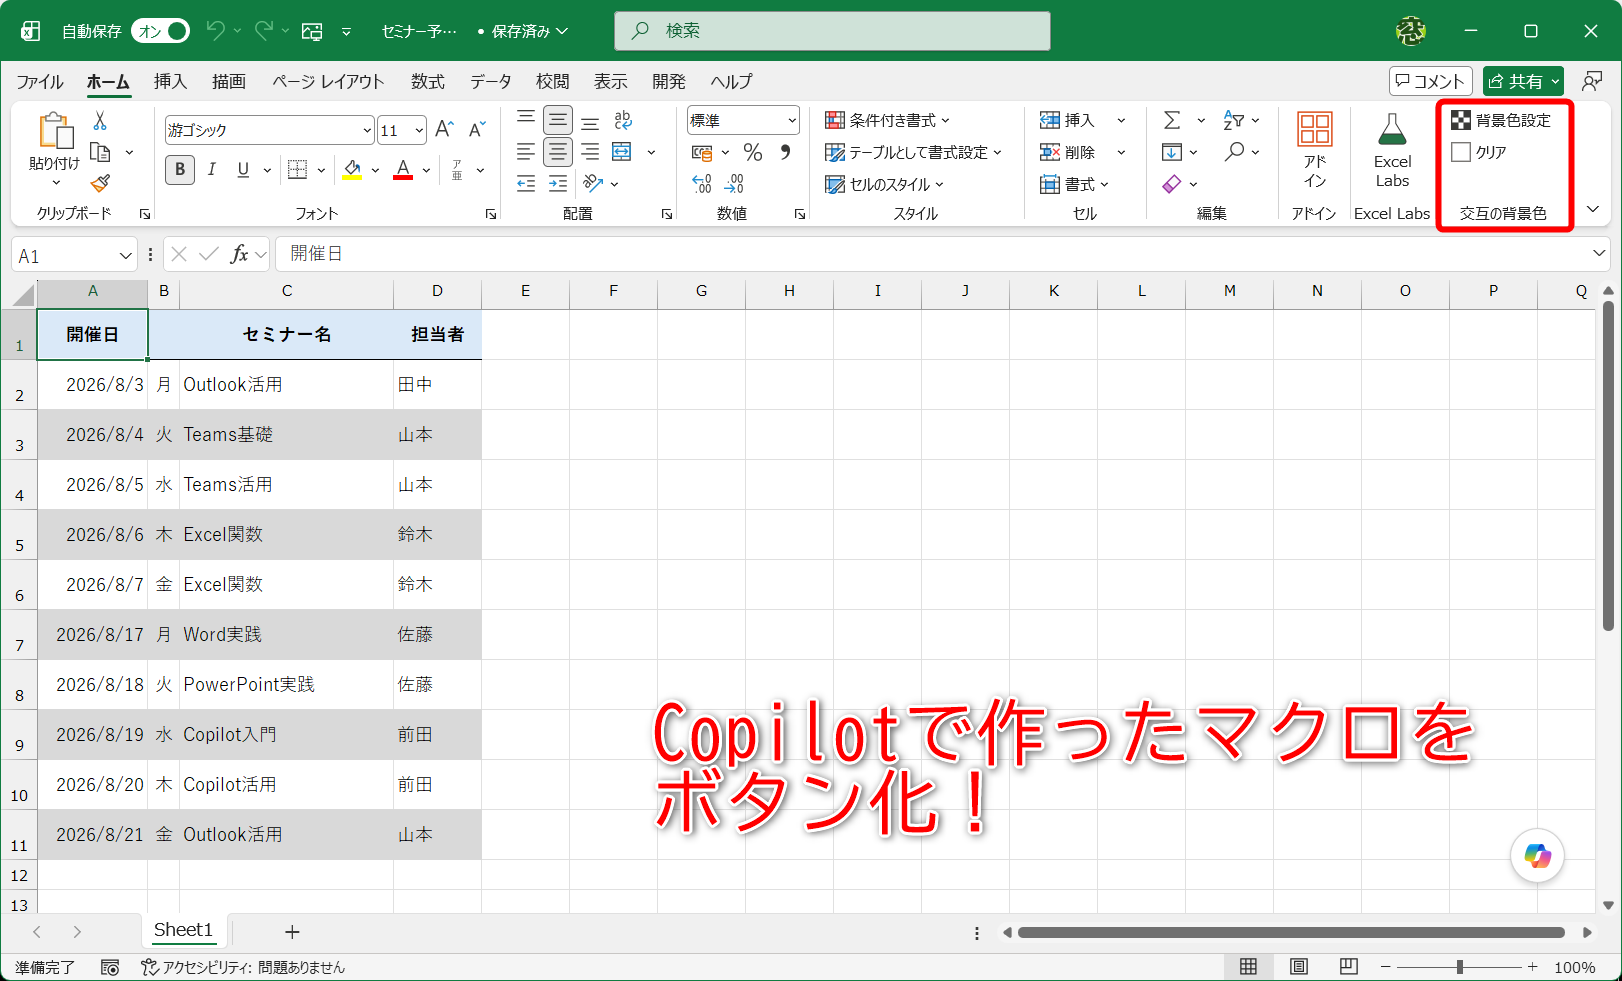Image resolution: width=1622 pixels, height=981 pixels.
Task: Click the AutoSum sigma icon
Action: pyautogui.click(x=1172, y=121)
